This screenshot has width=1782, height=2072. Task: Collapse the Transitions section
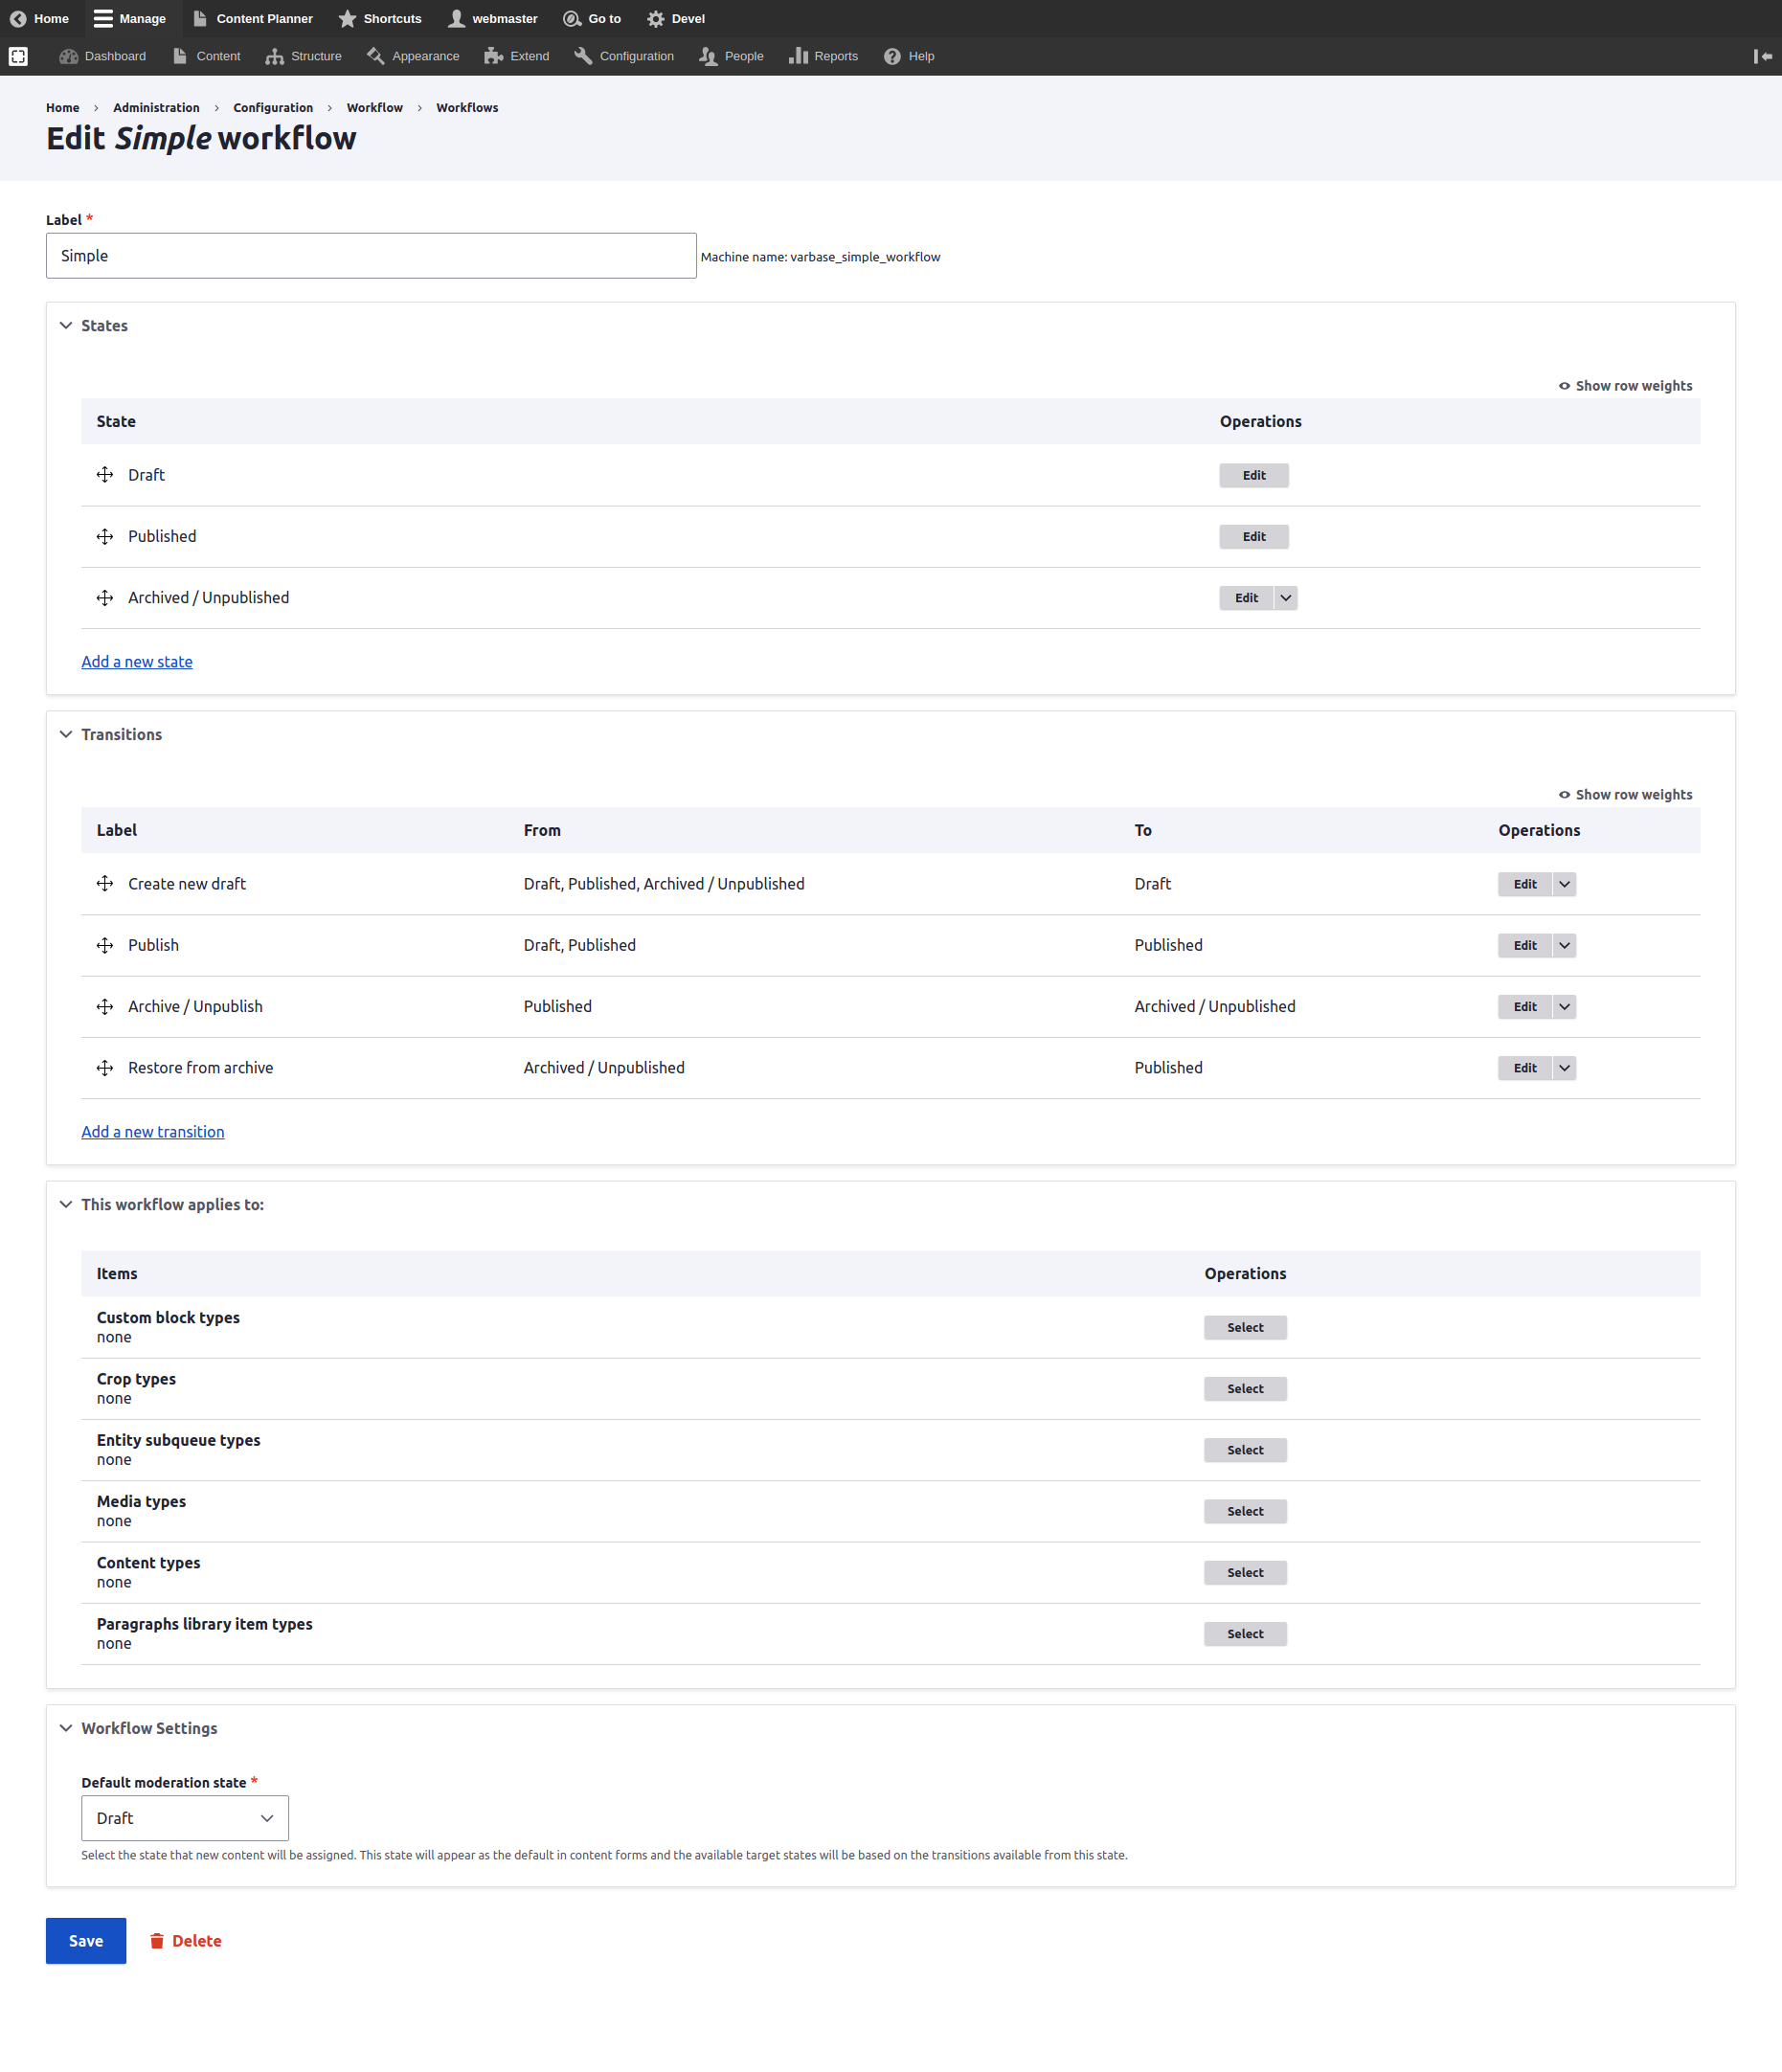[66, 734]
